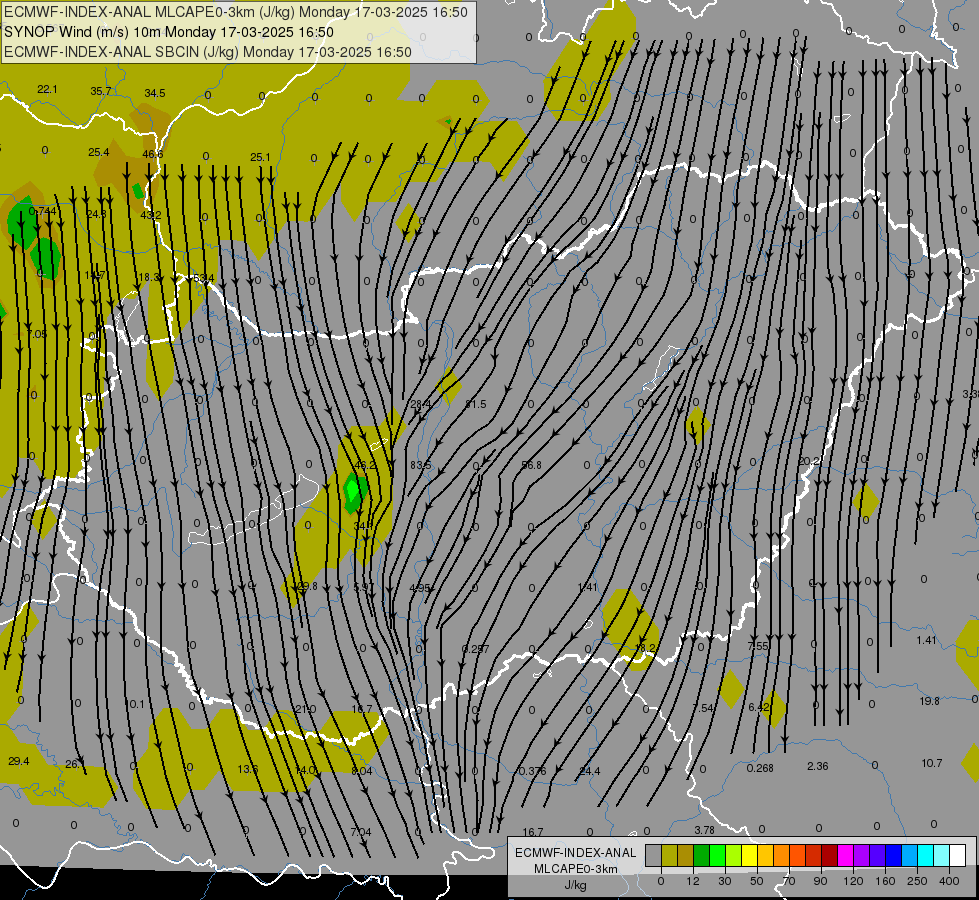This screenshot has width=979, height=900.
Task: Click the map value '29.8'
Action: (x=307, y=586)
